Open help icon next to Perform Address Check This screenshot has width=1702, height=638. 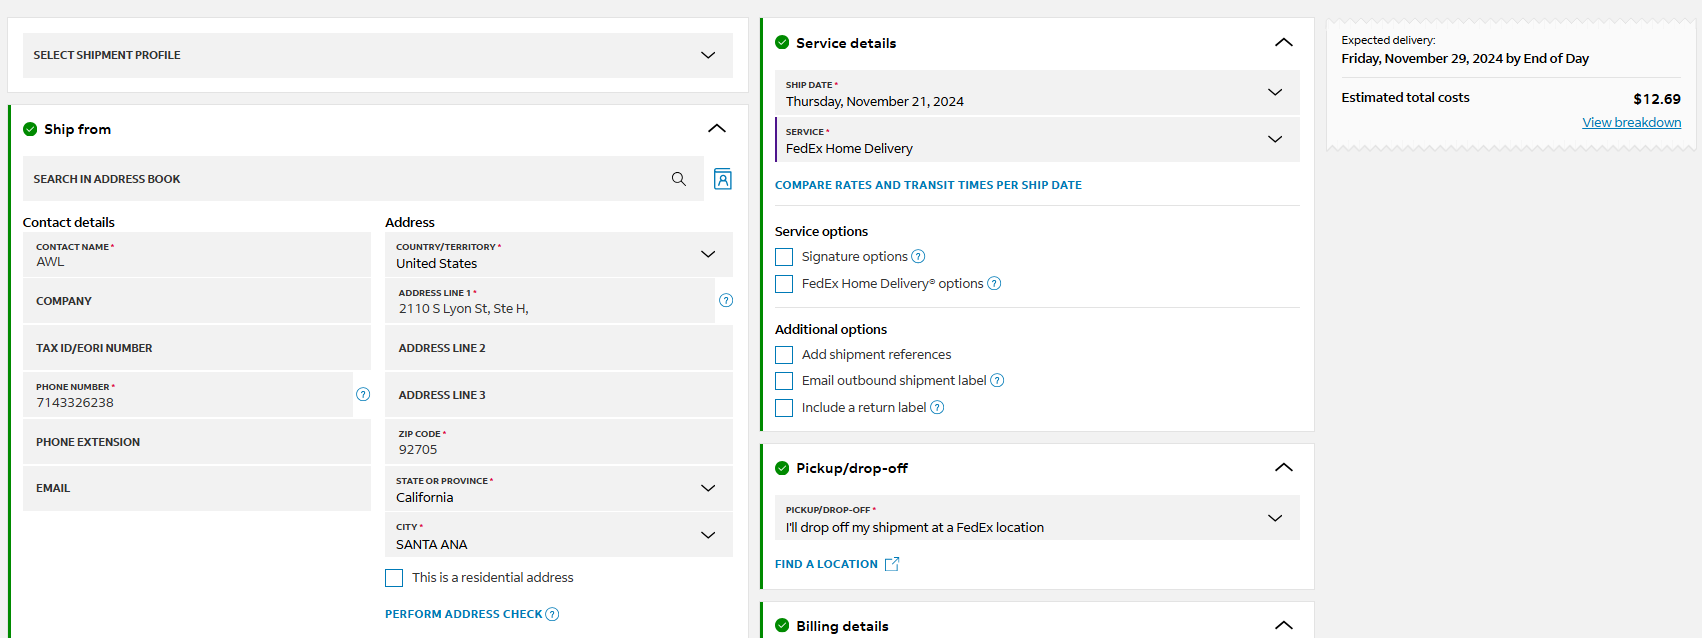(552, 614)
